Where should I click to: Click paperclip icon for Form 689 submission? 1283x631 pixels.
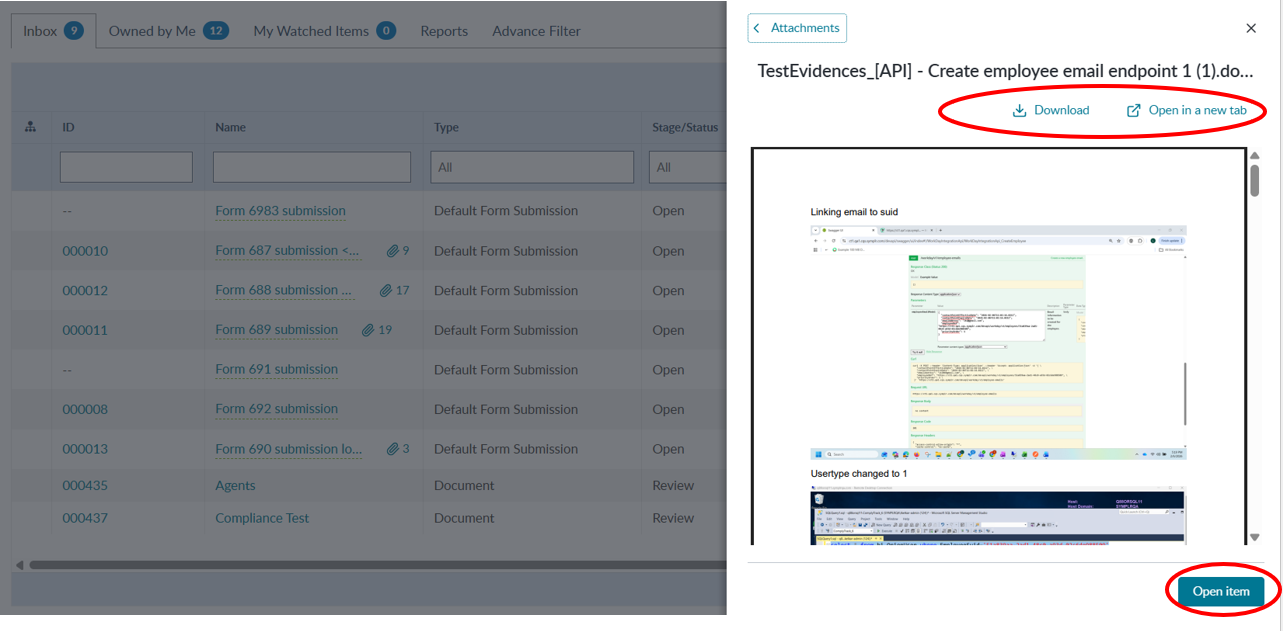tap(367, 330)
